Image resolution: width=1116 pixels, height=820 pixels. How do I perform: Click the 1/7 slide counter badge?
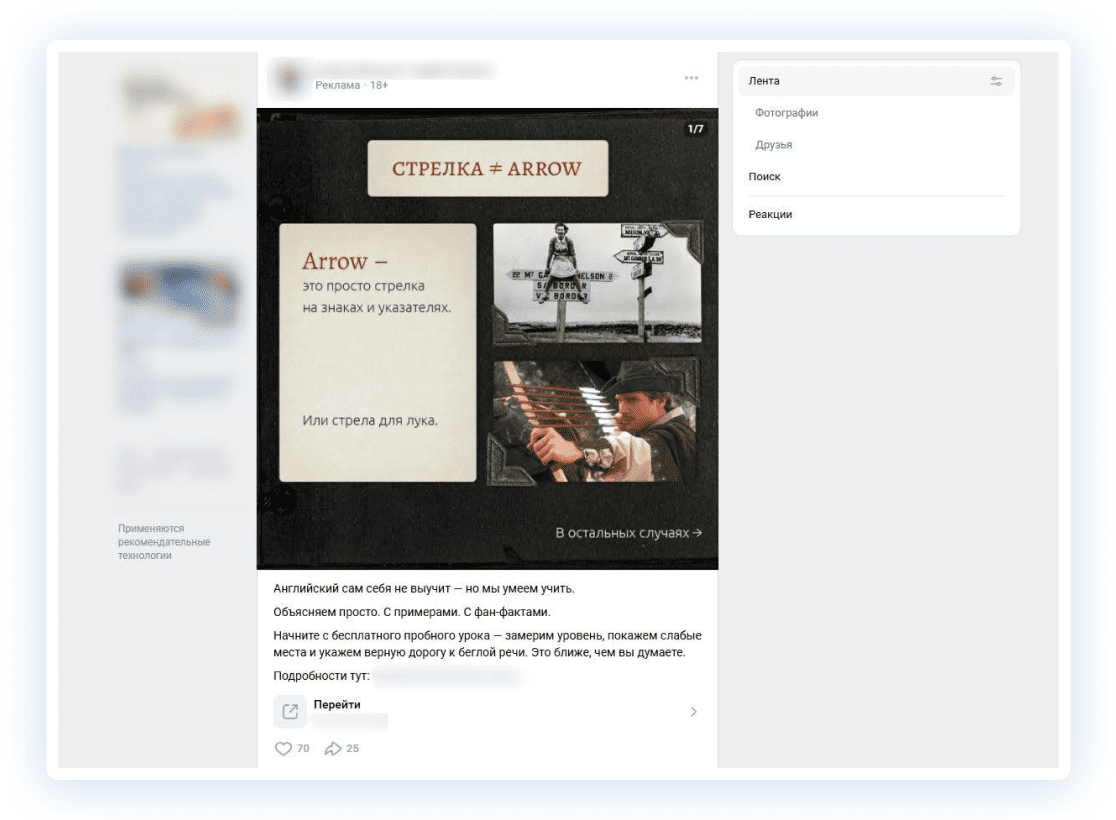(694, 129)
